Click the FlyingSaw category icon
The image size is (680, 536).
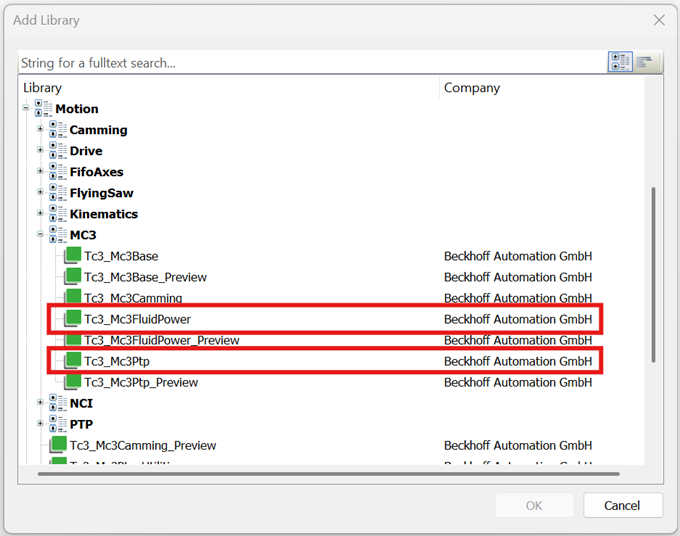[x=58, y=193]
